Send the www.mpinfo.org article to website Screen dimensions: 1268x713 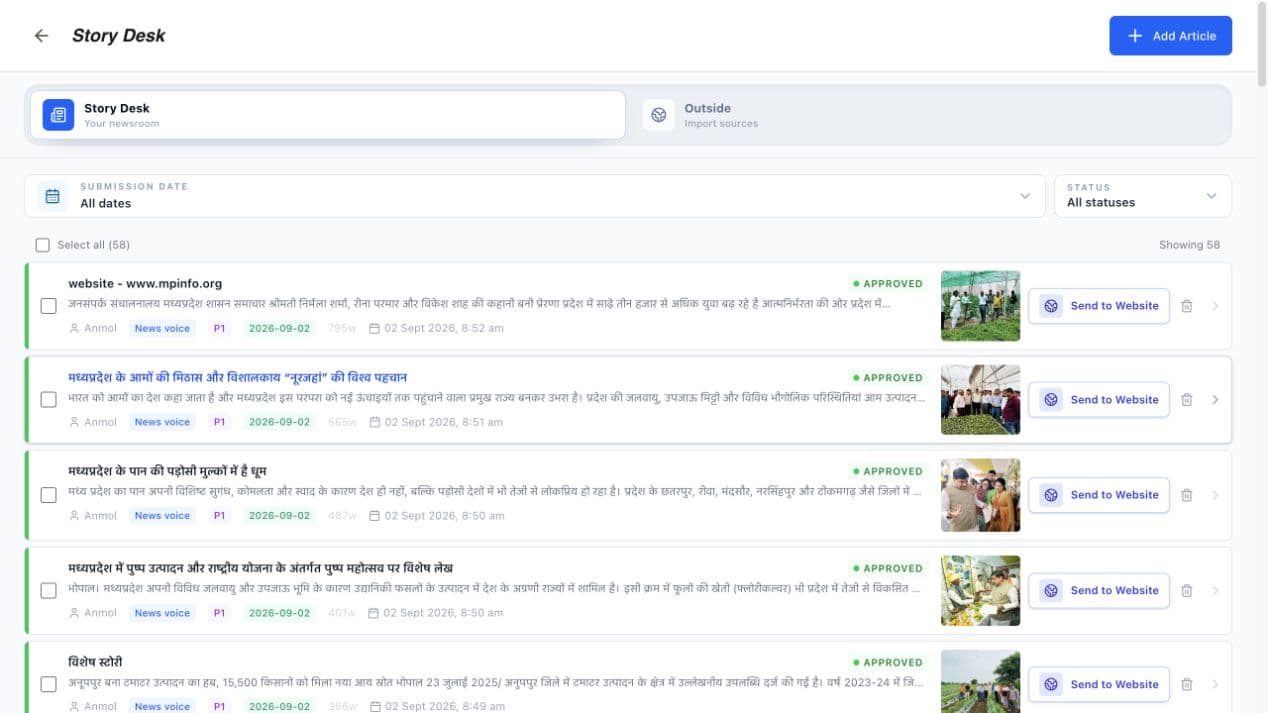coord(1099,306)
